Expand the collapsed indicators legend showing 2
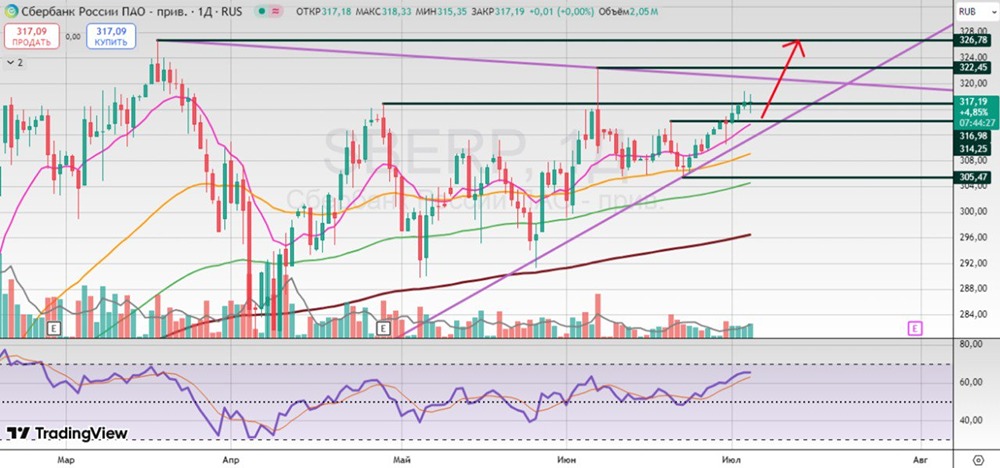Image resolution: width=1000 pixels, height=468 pixels. pyautogui.click(x=14, y=62)
